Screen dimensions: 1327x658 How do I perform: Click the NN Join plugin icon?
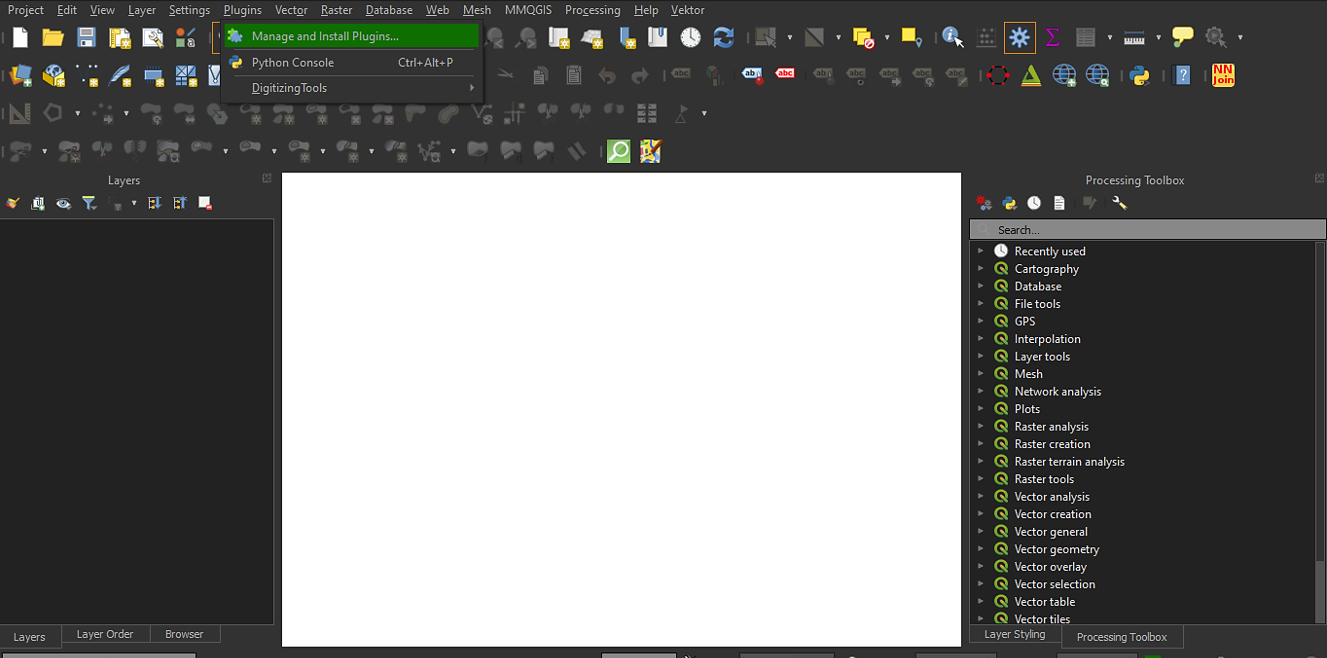tap(1222, 75)
